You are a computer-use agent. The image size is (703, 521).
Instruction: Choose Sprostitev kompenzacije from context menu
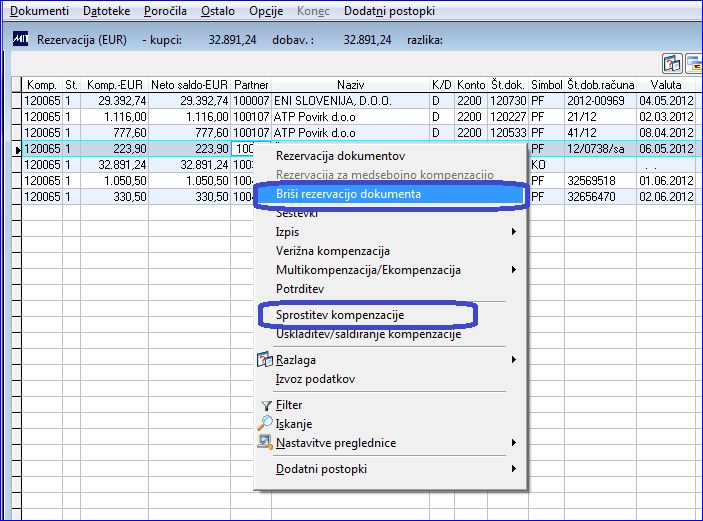(340, 315)
